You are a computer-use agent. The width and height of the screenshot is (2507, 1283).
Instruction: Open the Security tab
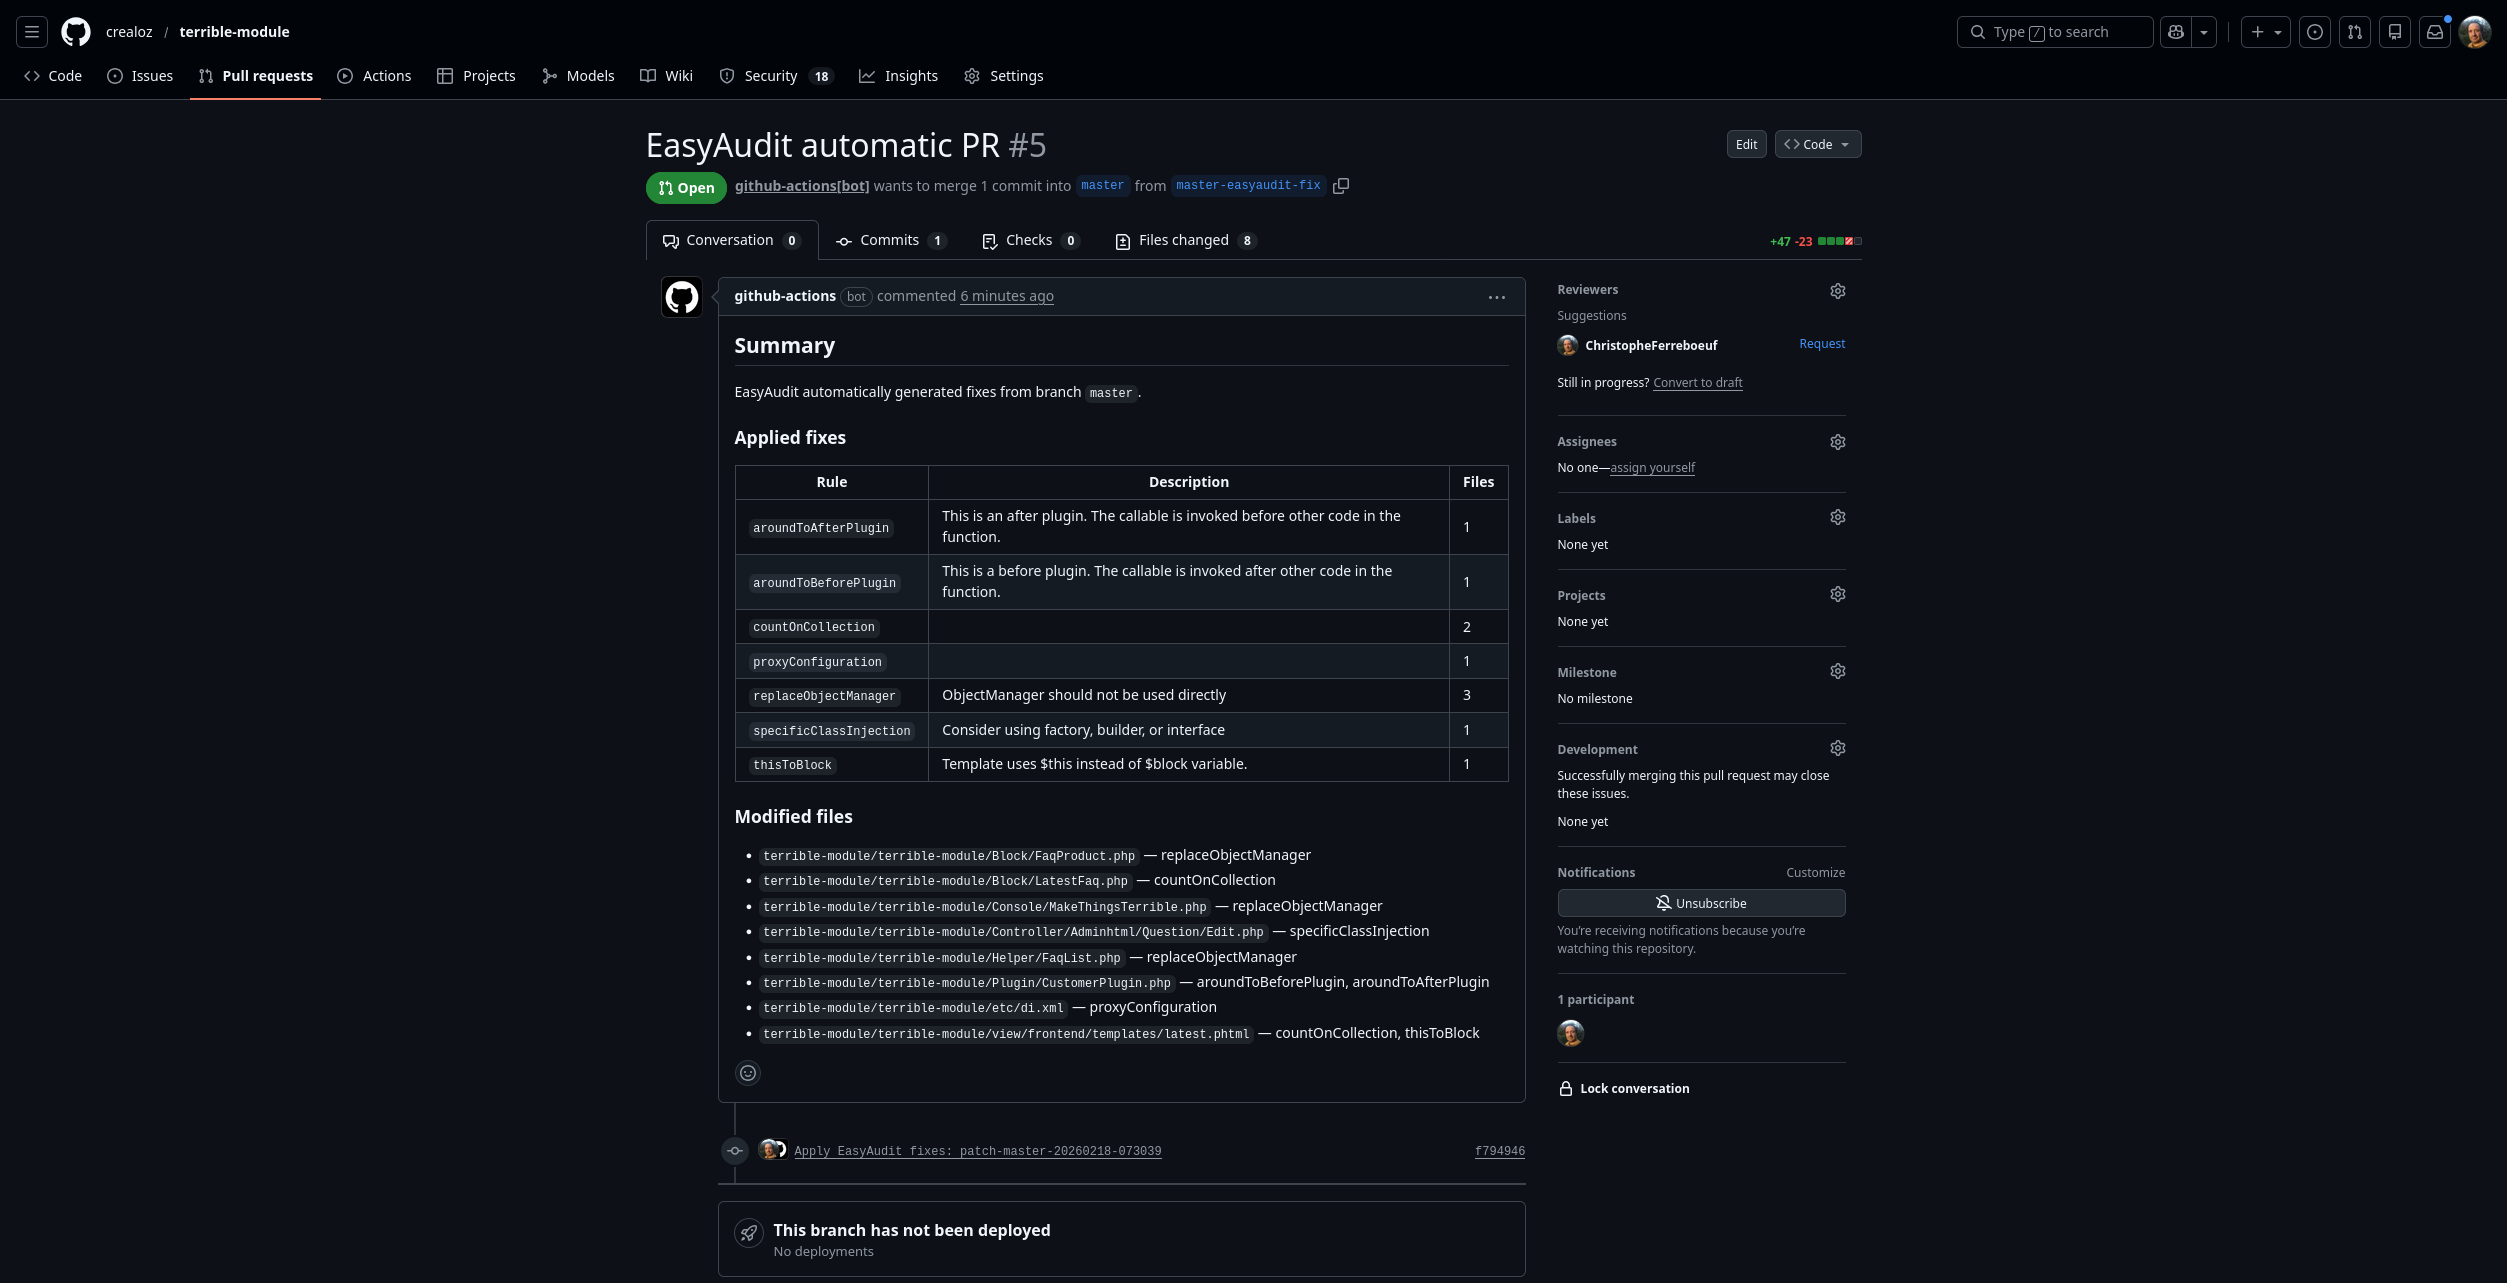(x=770, y=75)
